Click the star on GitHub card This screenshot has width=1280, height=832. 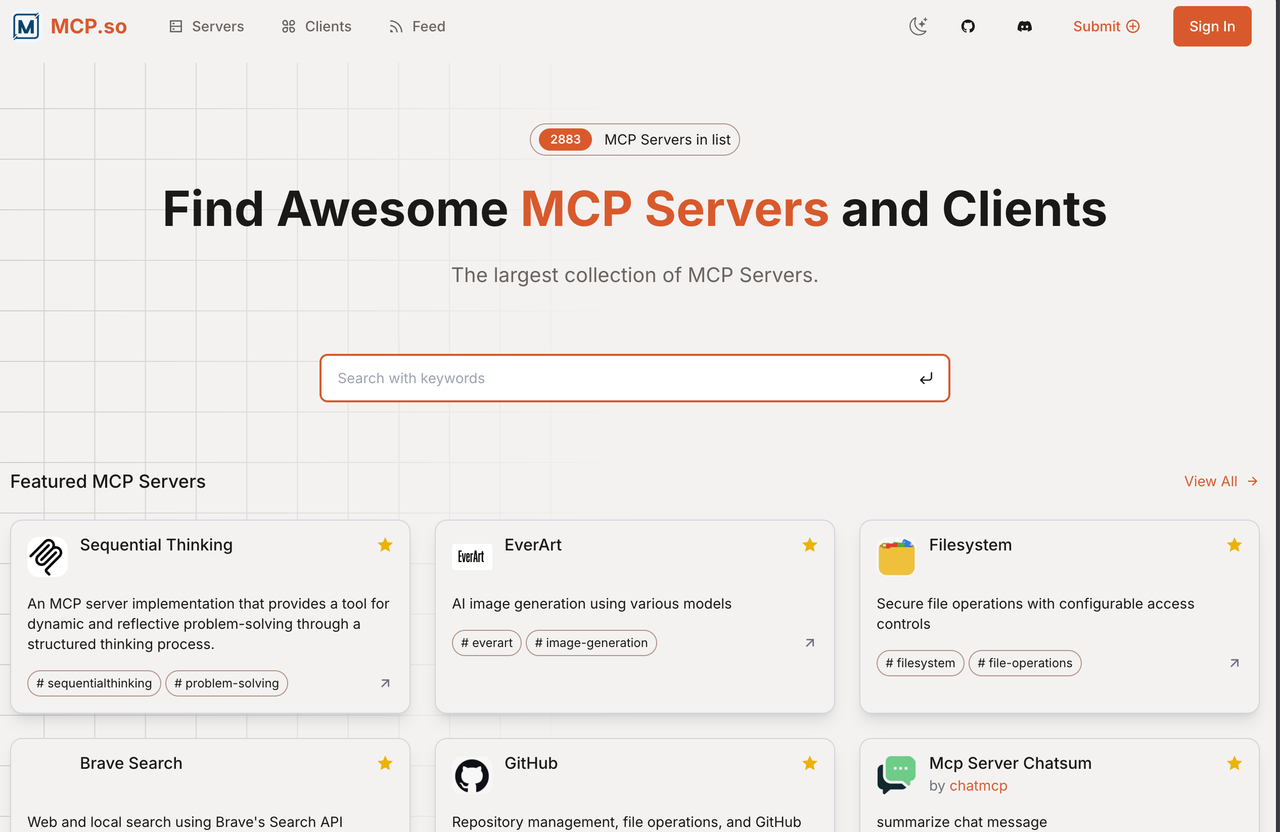coord(810,763)
